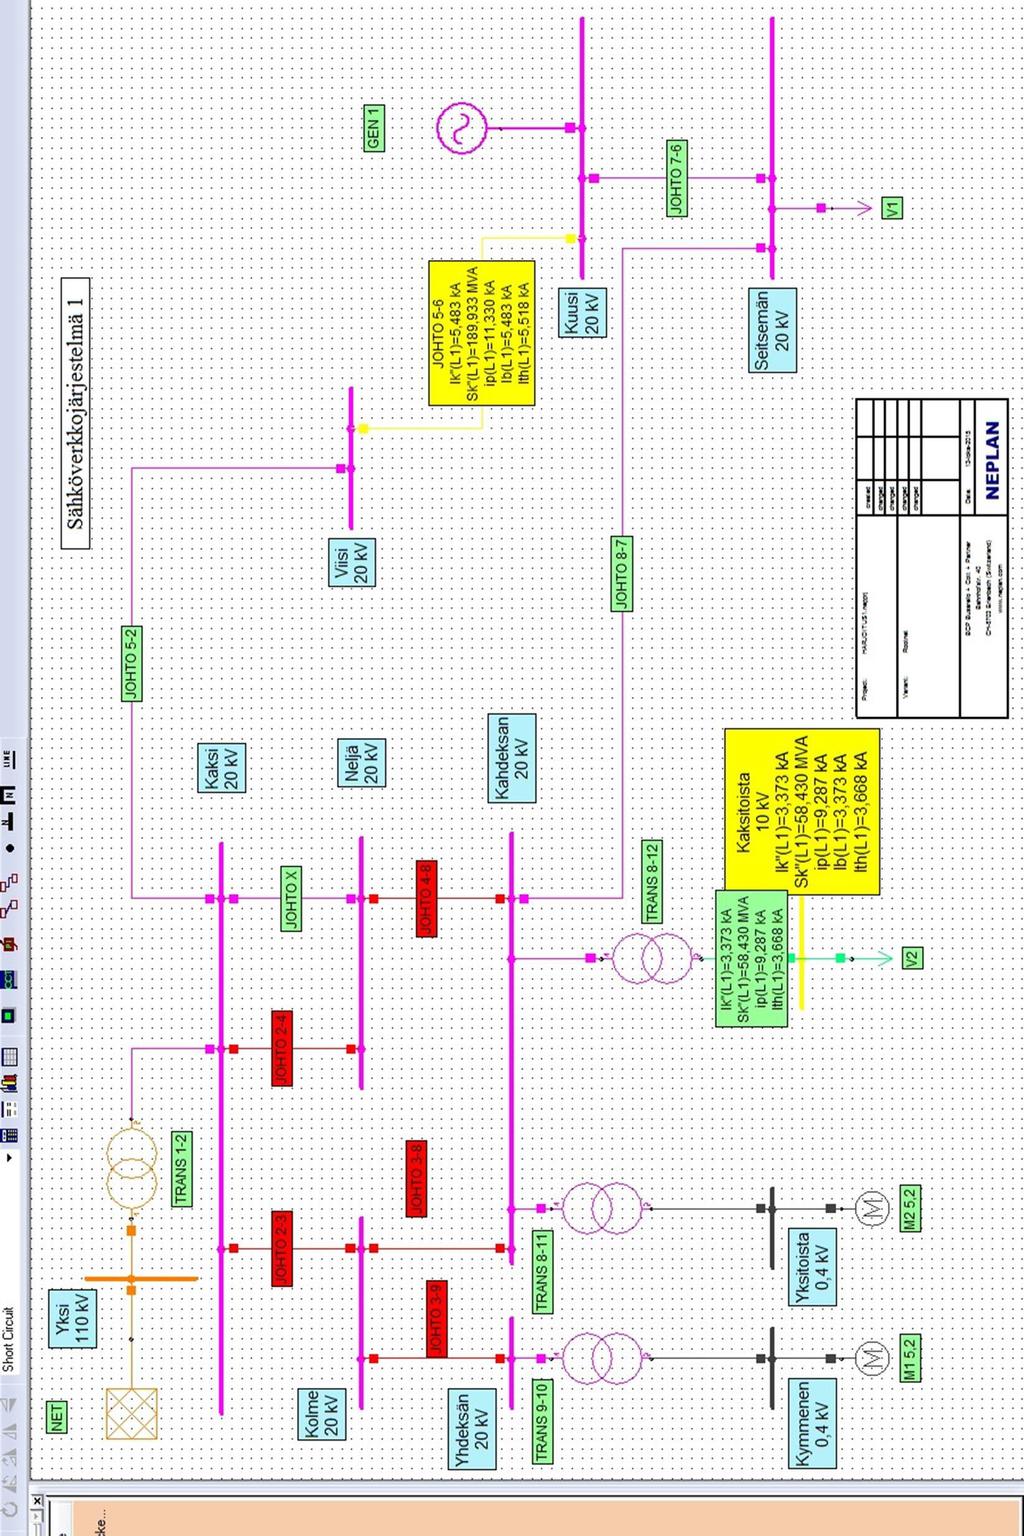The width and height of the screenshot is (1024, 1536).
Task: Select the M1 motor symbol
Action: click(x=871, y=1358)
